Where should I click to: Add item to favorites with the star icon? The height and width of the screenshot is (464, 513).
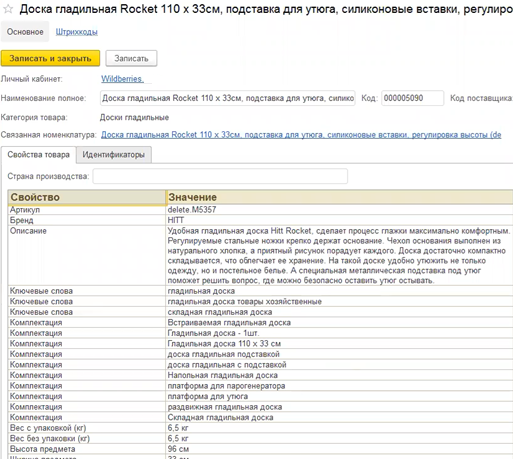[x=8, y=9]
